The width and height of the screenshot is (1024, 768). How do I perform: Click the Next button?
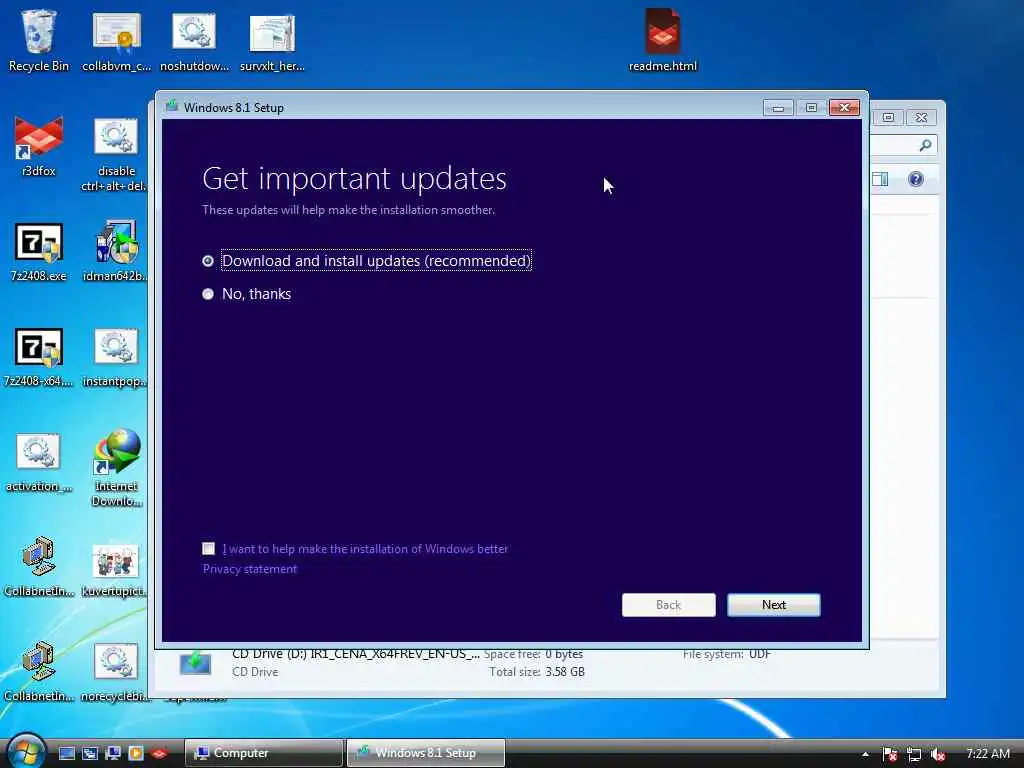click(x=774, y=605)
